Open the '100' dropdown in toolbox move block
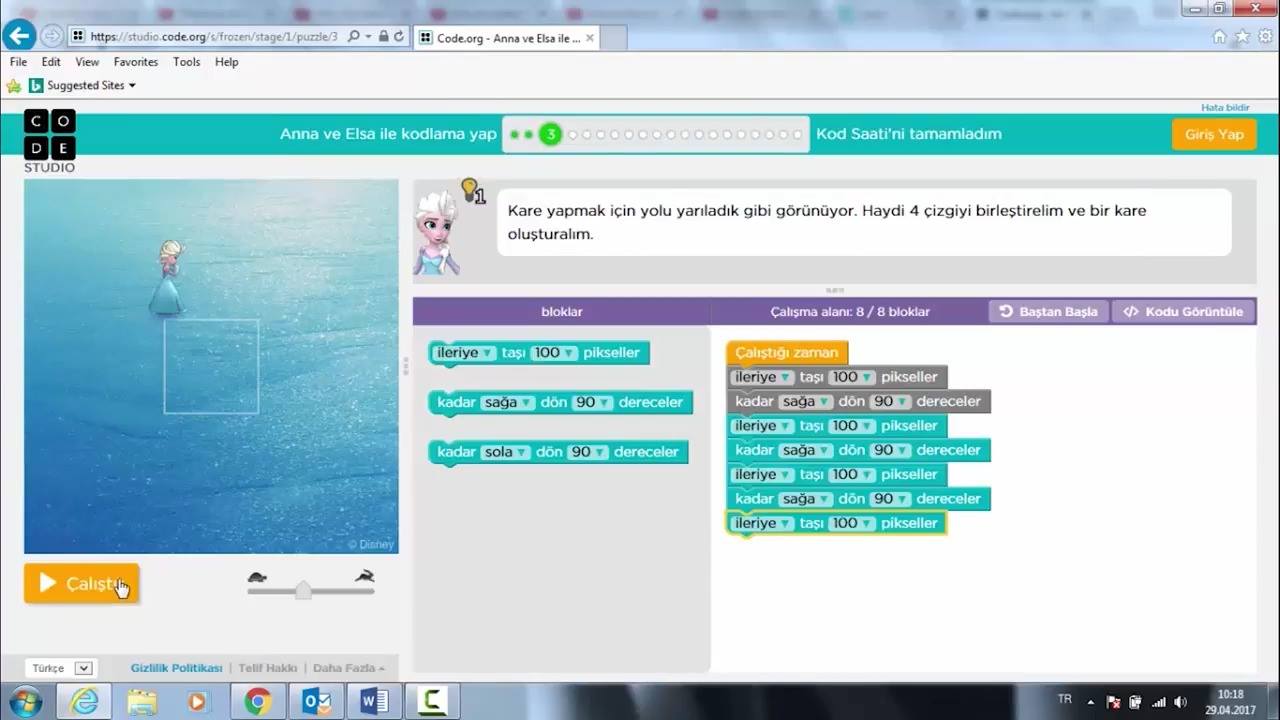Screen dimensions: 1280x720 [x=554, y=353]
